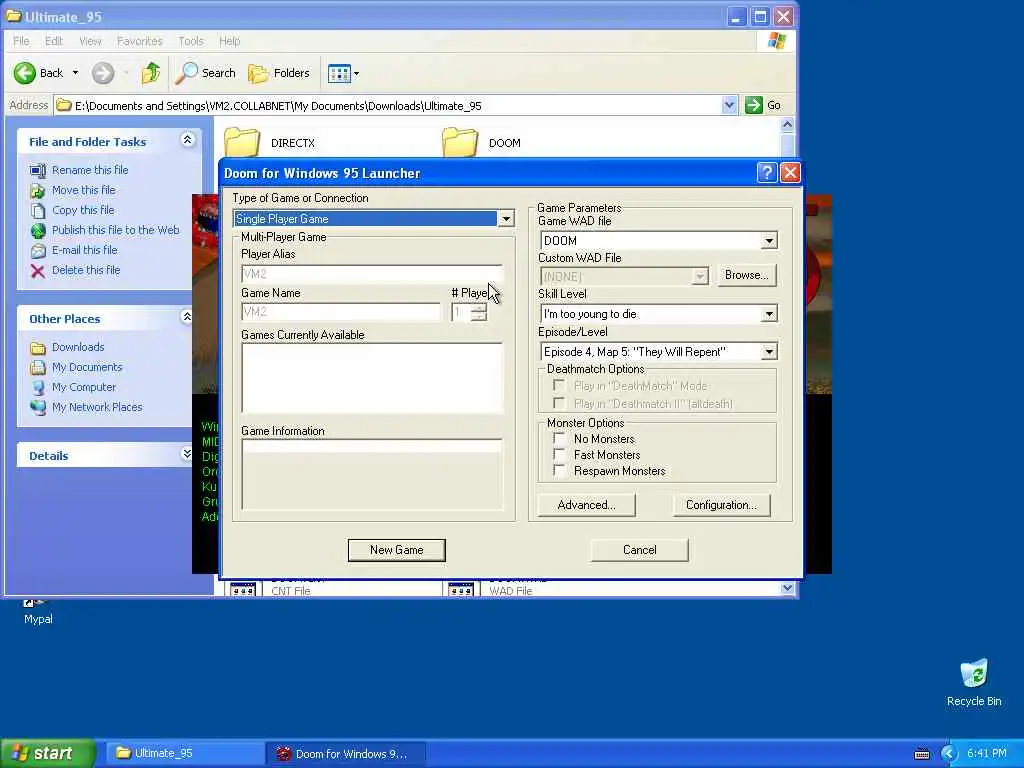Click the Explorer file list scrollbar down arrow

788,588
